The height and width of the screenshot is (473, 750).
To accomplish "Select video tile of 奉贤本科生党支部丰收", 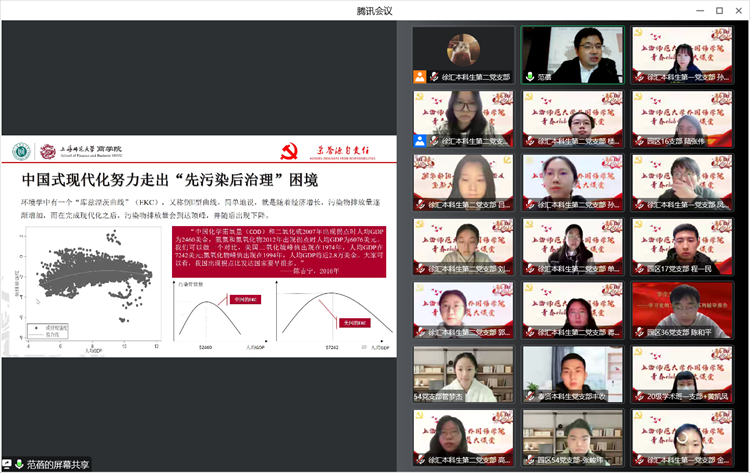I will coord(573,374).
